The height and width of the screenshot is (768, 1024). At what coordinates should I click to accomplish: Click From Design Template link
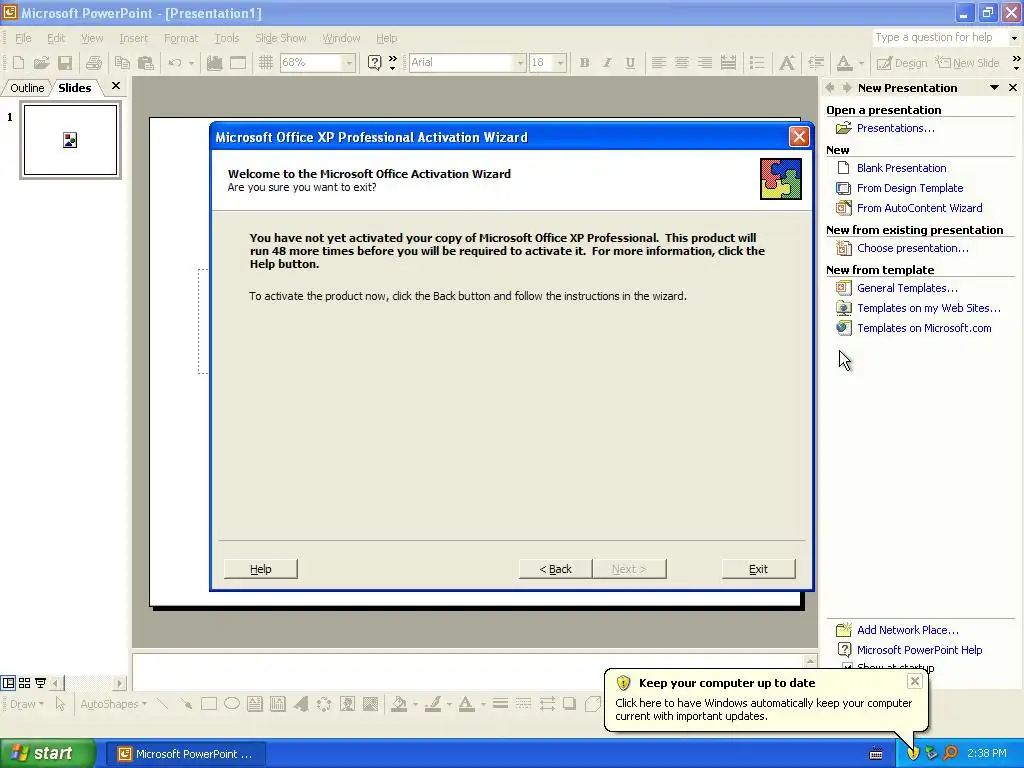(x=910, y=188)
